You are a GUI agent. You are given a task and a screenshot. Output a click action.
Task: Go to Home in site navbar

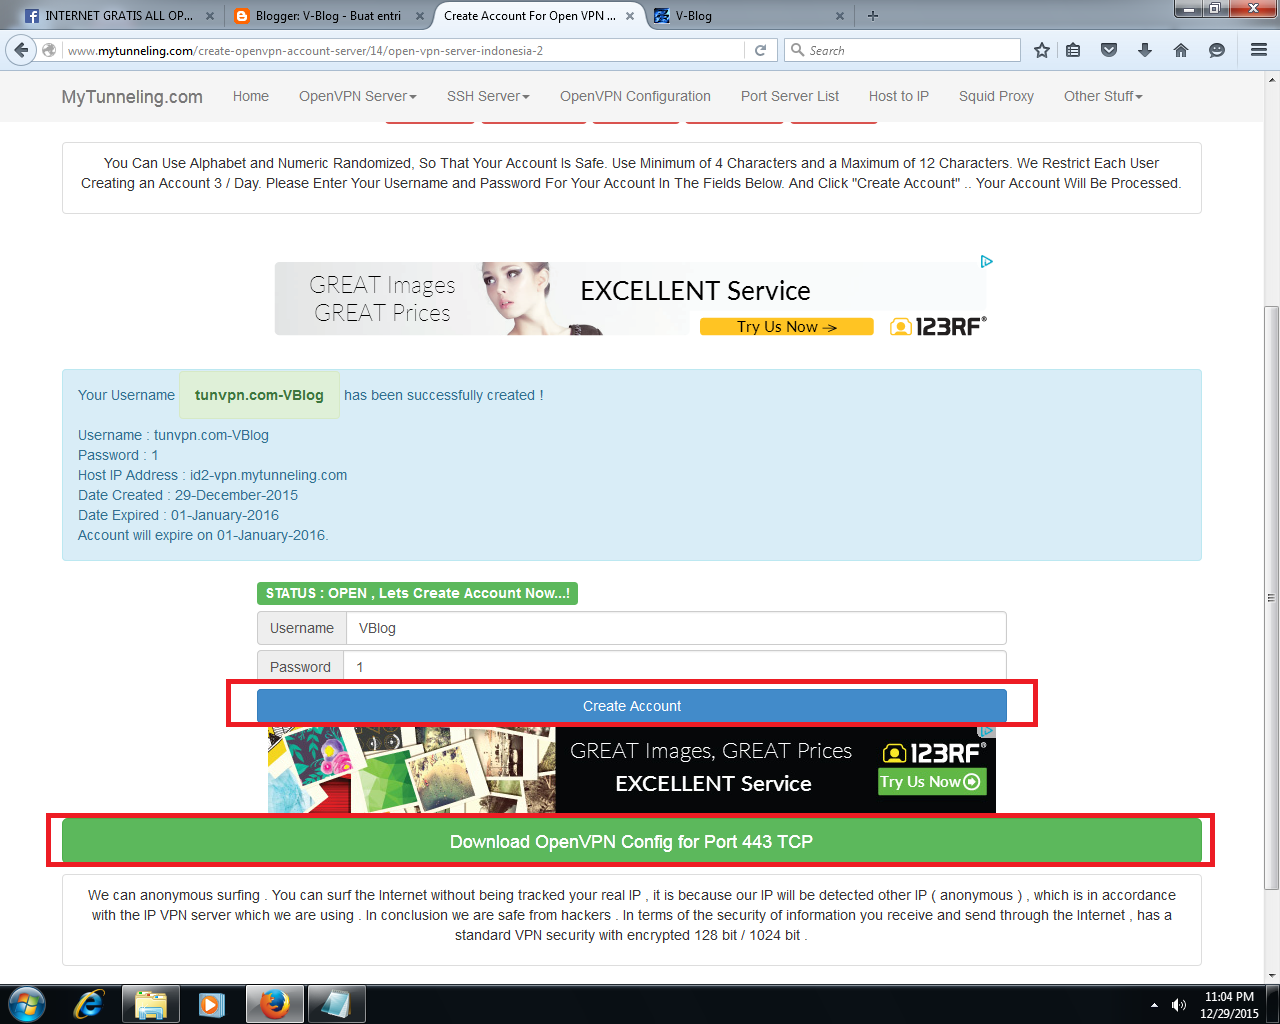(251, 96)
